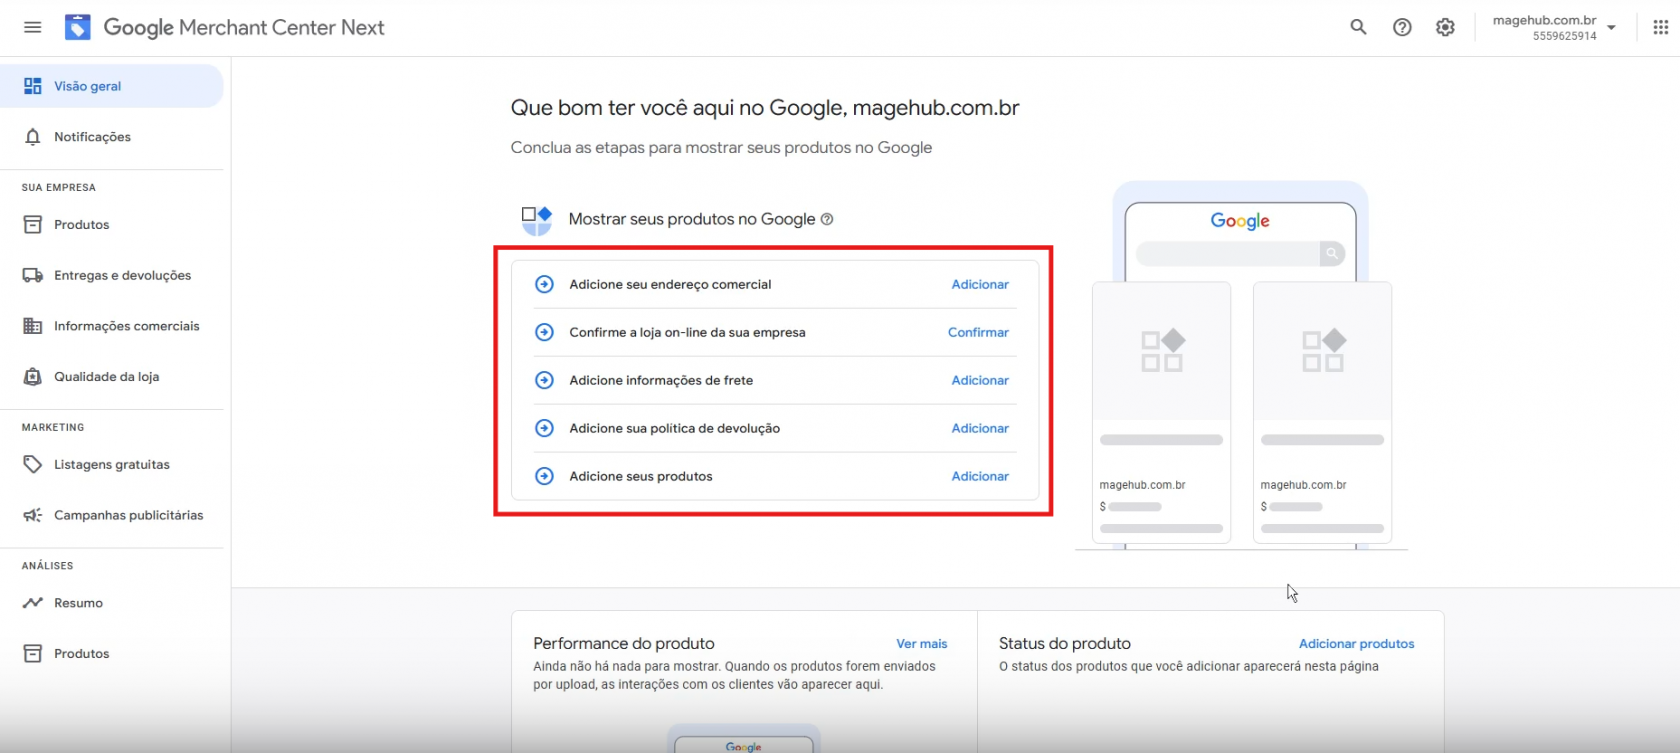Screen dimensions: 1680x753
Task: Click the Adicione informações de frete text
Action: [x=661, y=381]
